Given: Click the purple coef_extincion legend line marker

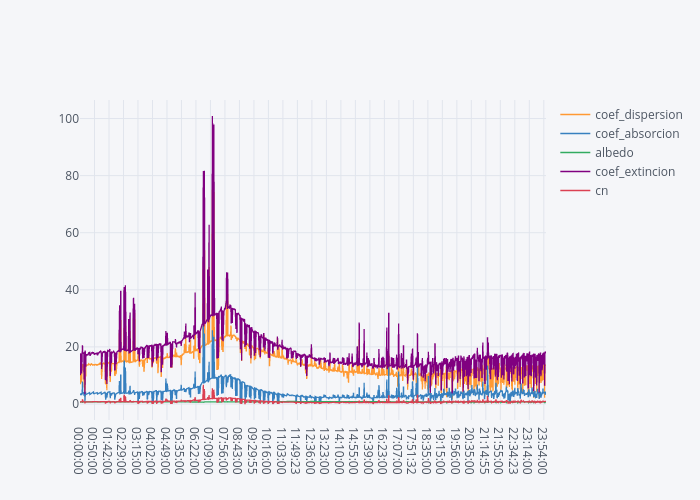Looking at the screenshot, I should coord(574,172).
